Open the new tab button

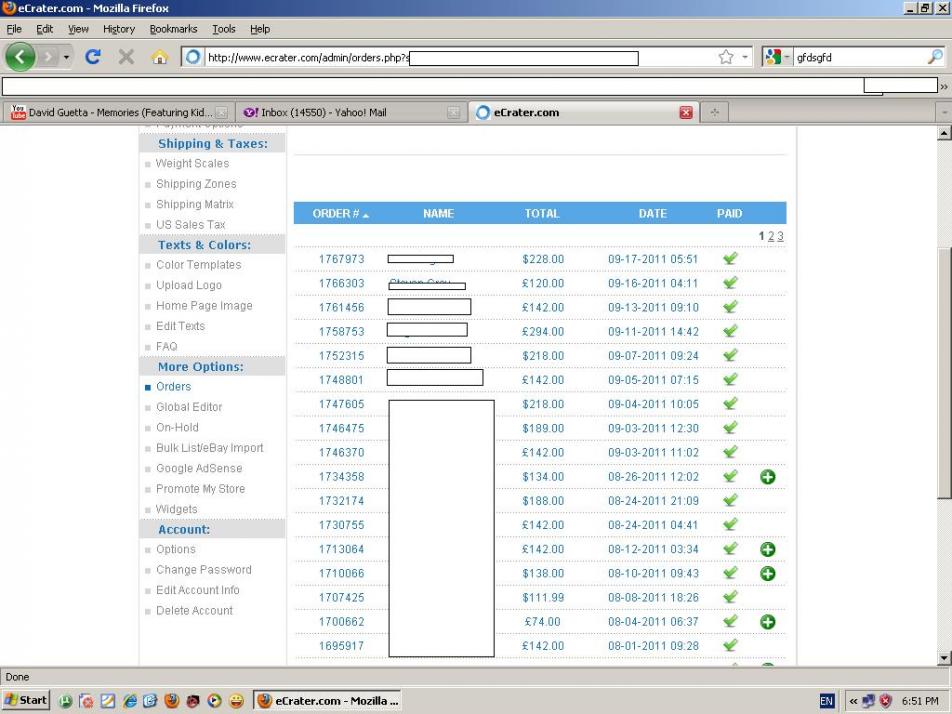pos(714,113)
